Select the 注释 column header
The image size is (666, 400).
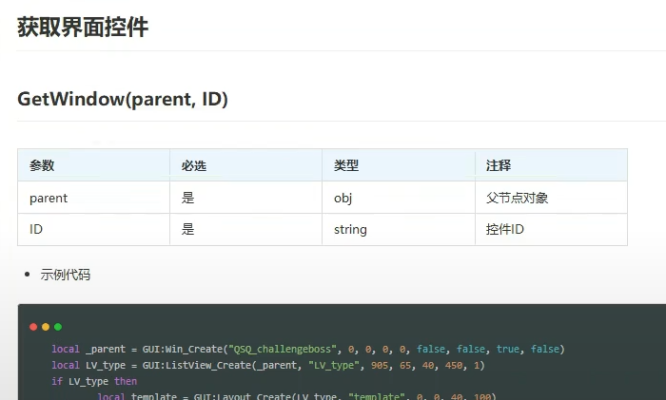point(498,165)
